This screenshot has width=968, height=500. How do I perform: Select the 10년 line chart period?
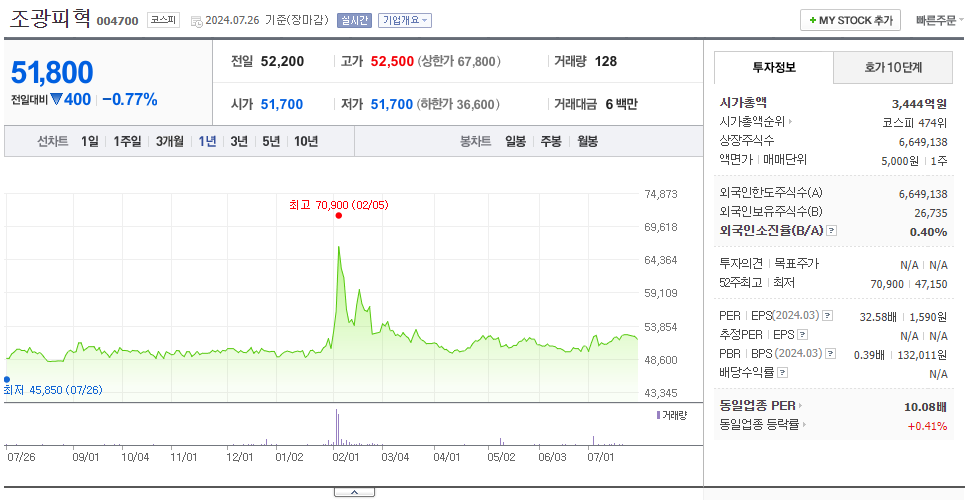click(x=306, y=141)
